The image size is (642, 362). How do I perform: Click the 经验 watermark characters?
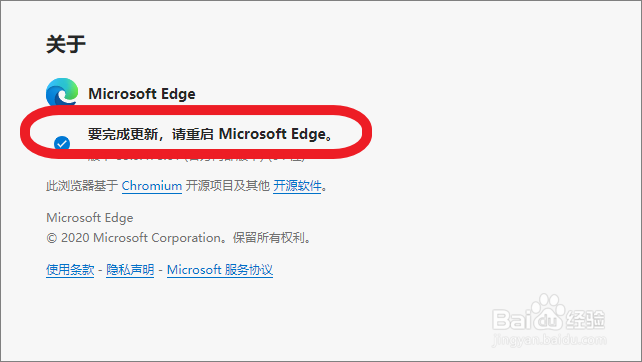(585, 320)
